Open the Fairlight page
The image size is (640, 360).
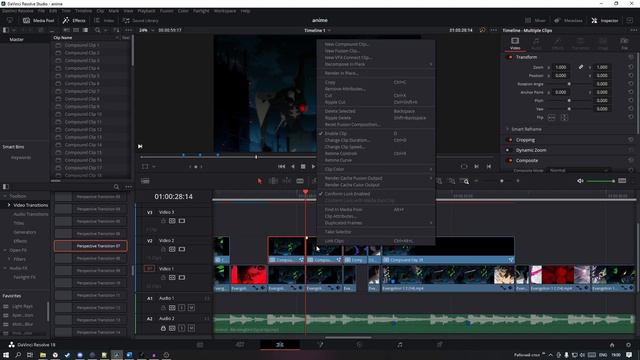tap(400, 345)
